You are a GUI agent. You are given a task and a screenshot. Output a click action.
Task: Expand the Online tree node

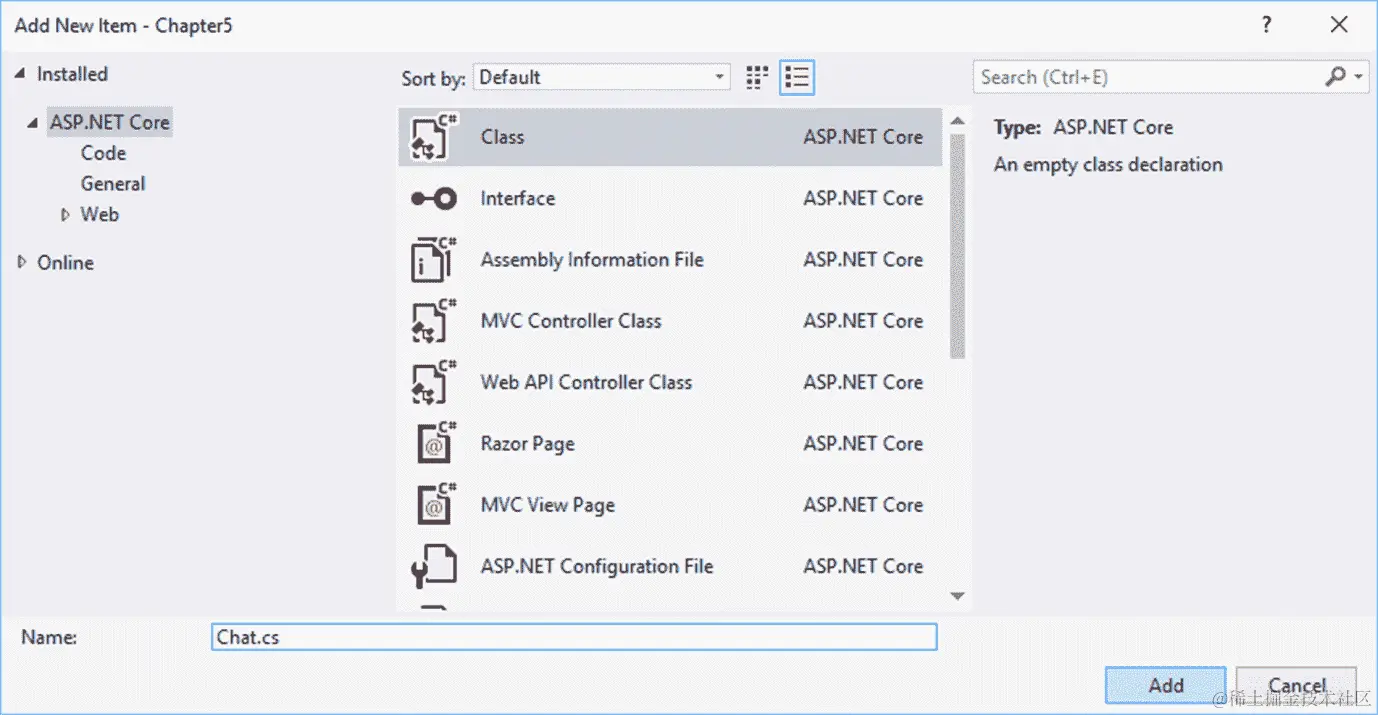23,262
